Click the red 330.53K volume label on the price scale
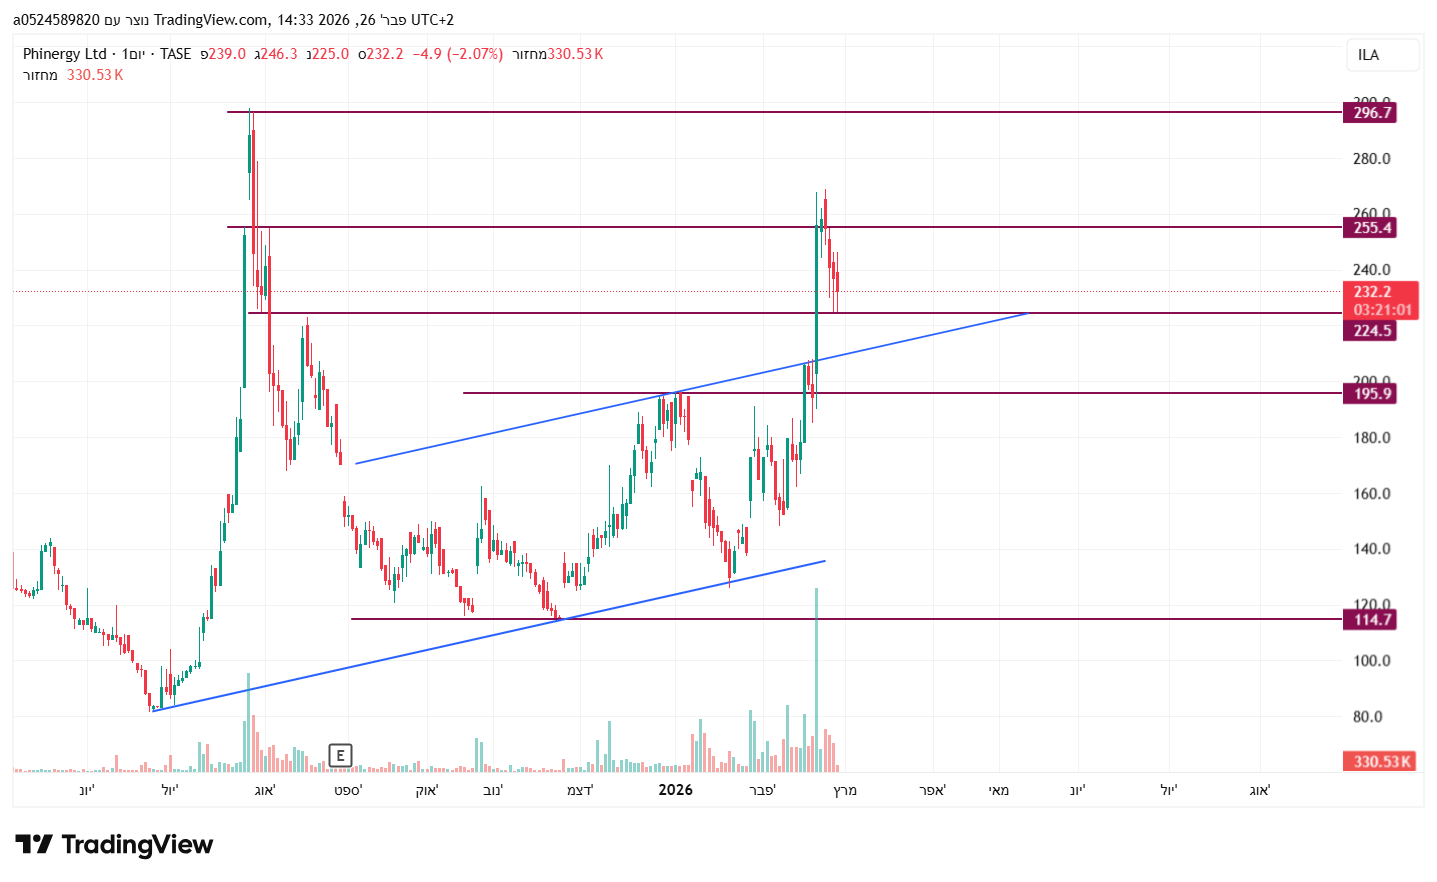 click(x=1382, y=761)
